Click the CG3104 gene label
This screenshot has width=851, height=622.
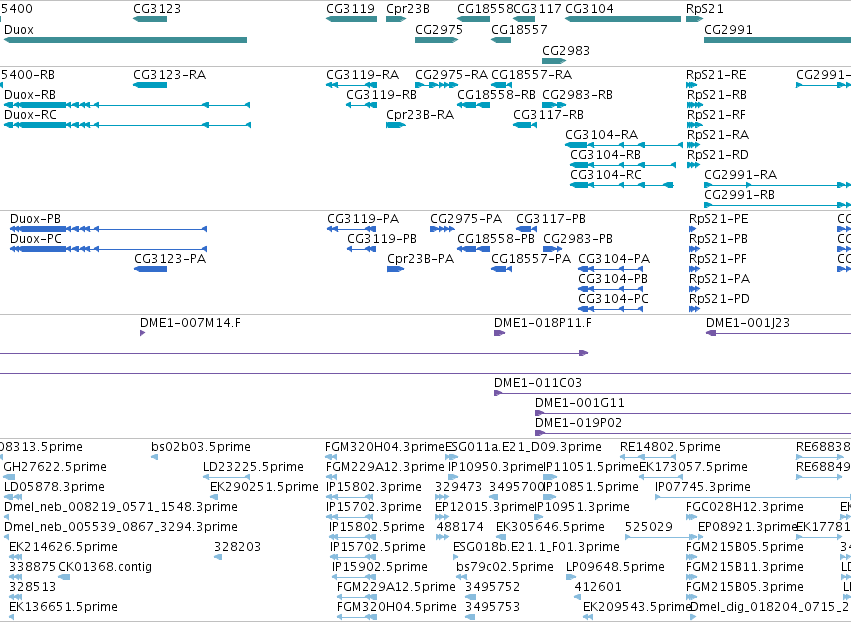tap(589, 9)
